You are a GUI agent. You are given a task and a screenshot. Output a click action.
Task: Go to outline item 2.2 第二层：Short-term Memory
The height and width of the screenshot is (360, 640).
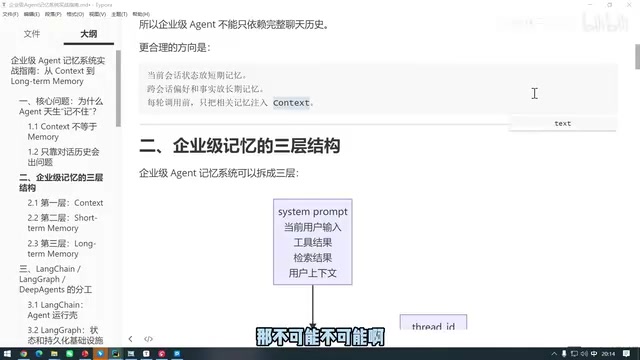(x=62, y=223)
